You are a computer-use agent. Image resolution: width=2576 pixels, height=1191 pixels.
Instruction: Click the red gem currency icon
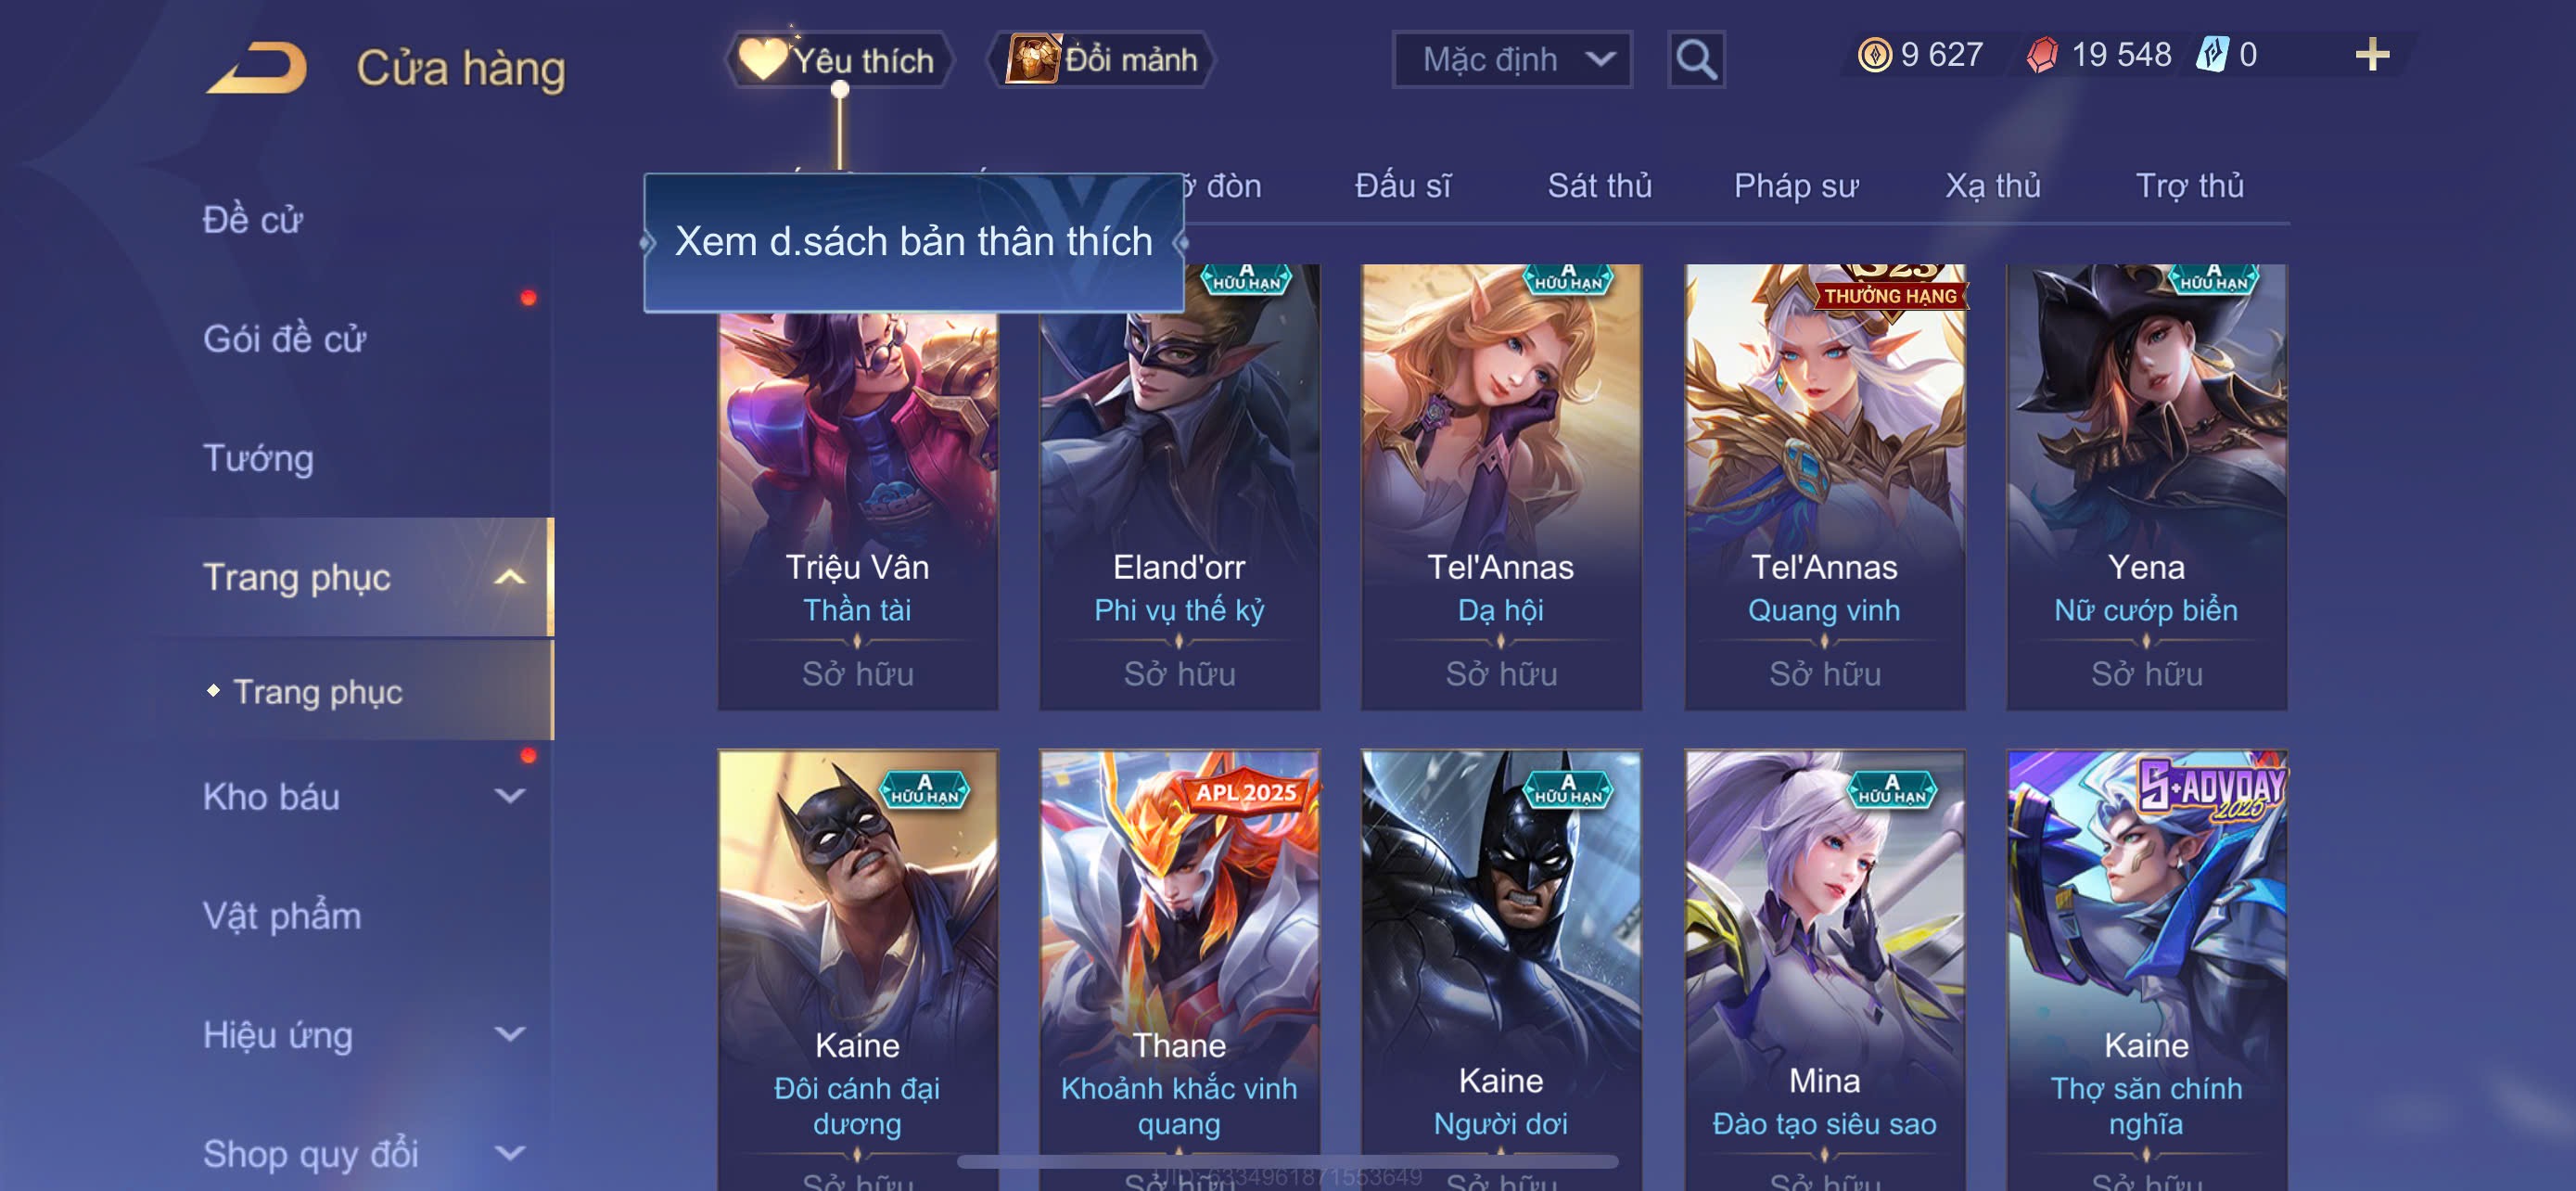tap(2042, 54)
